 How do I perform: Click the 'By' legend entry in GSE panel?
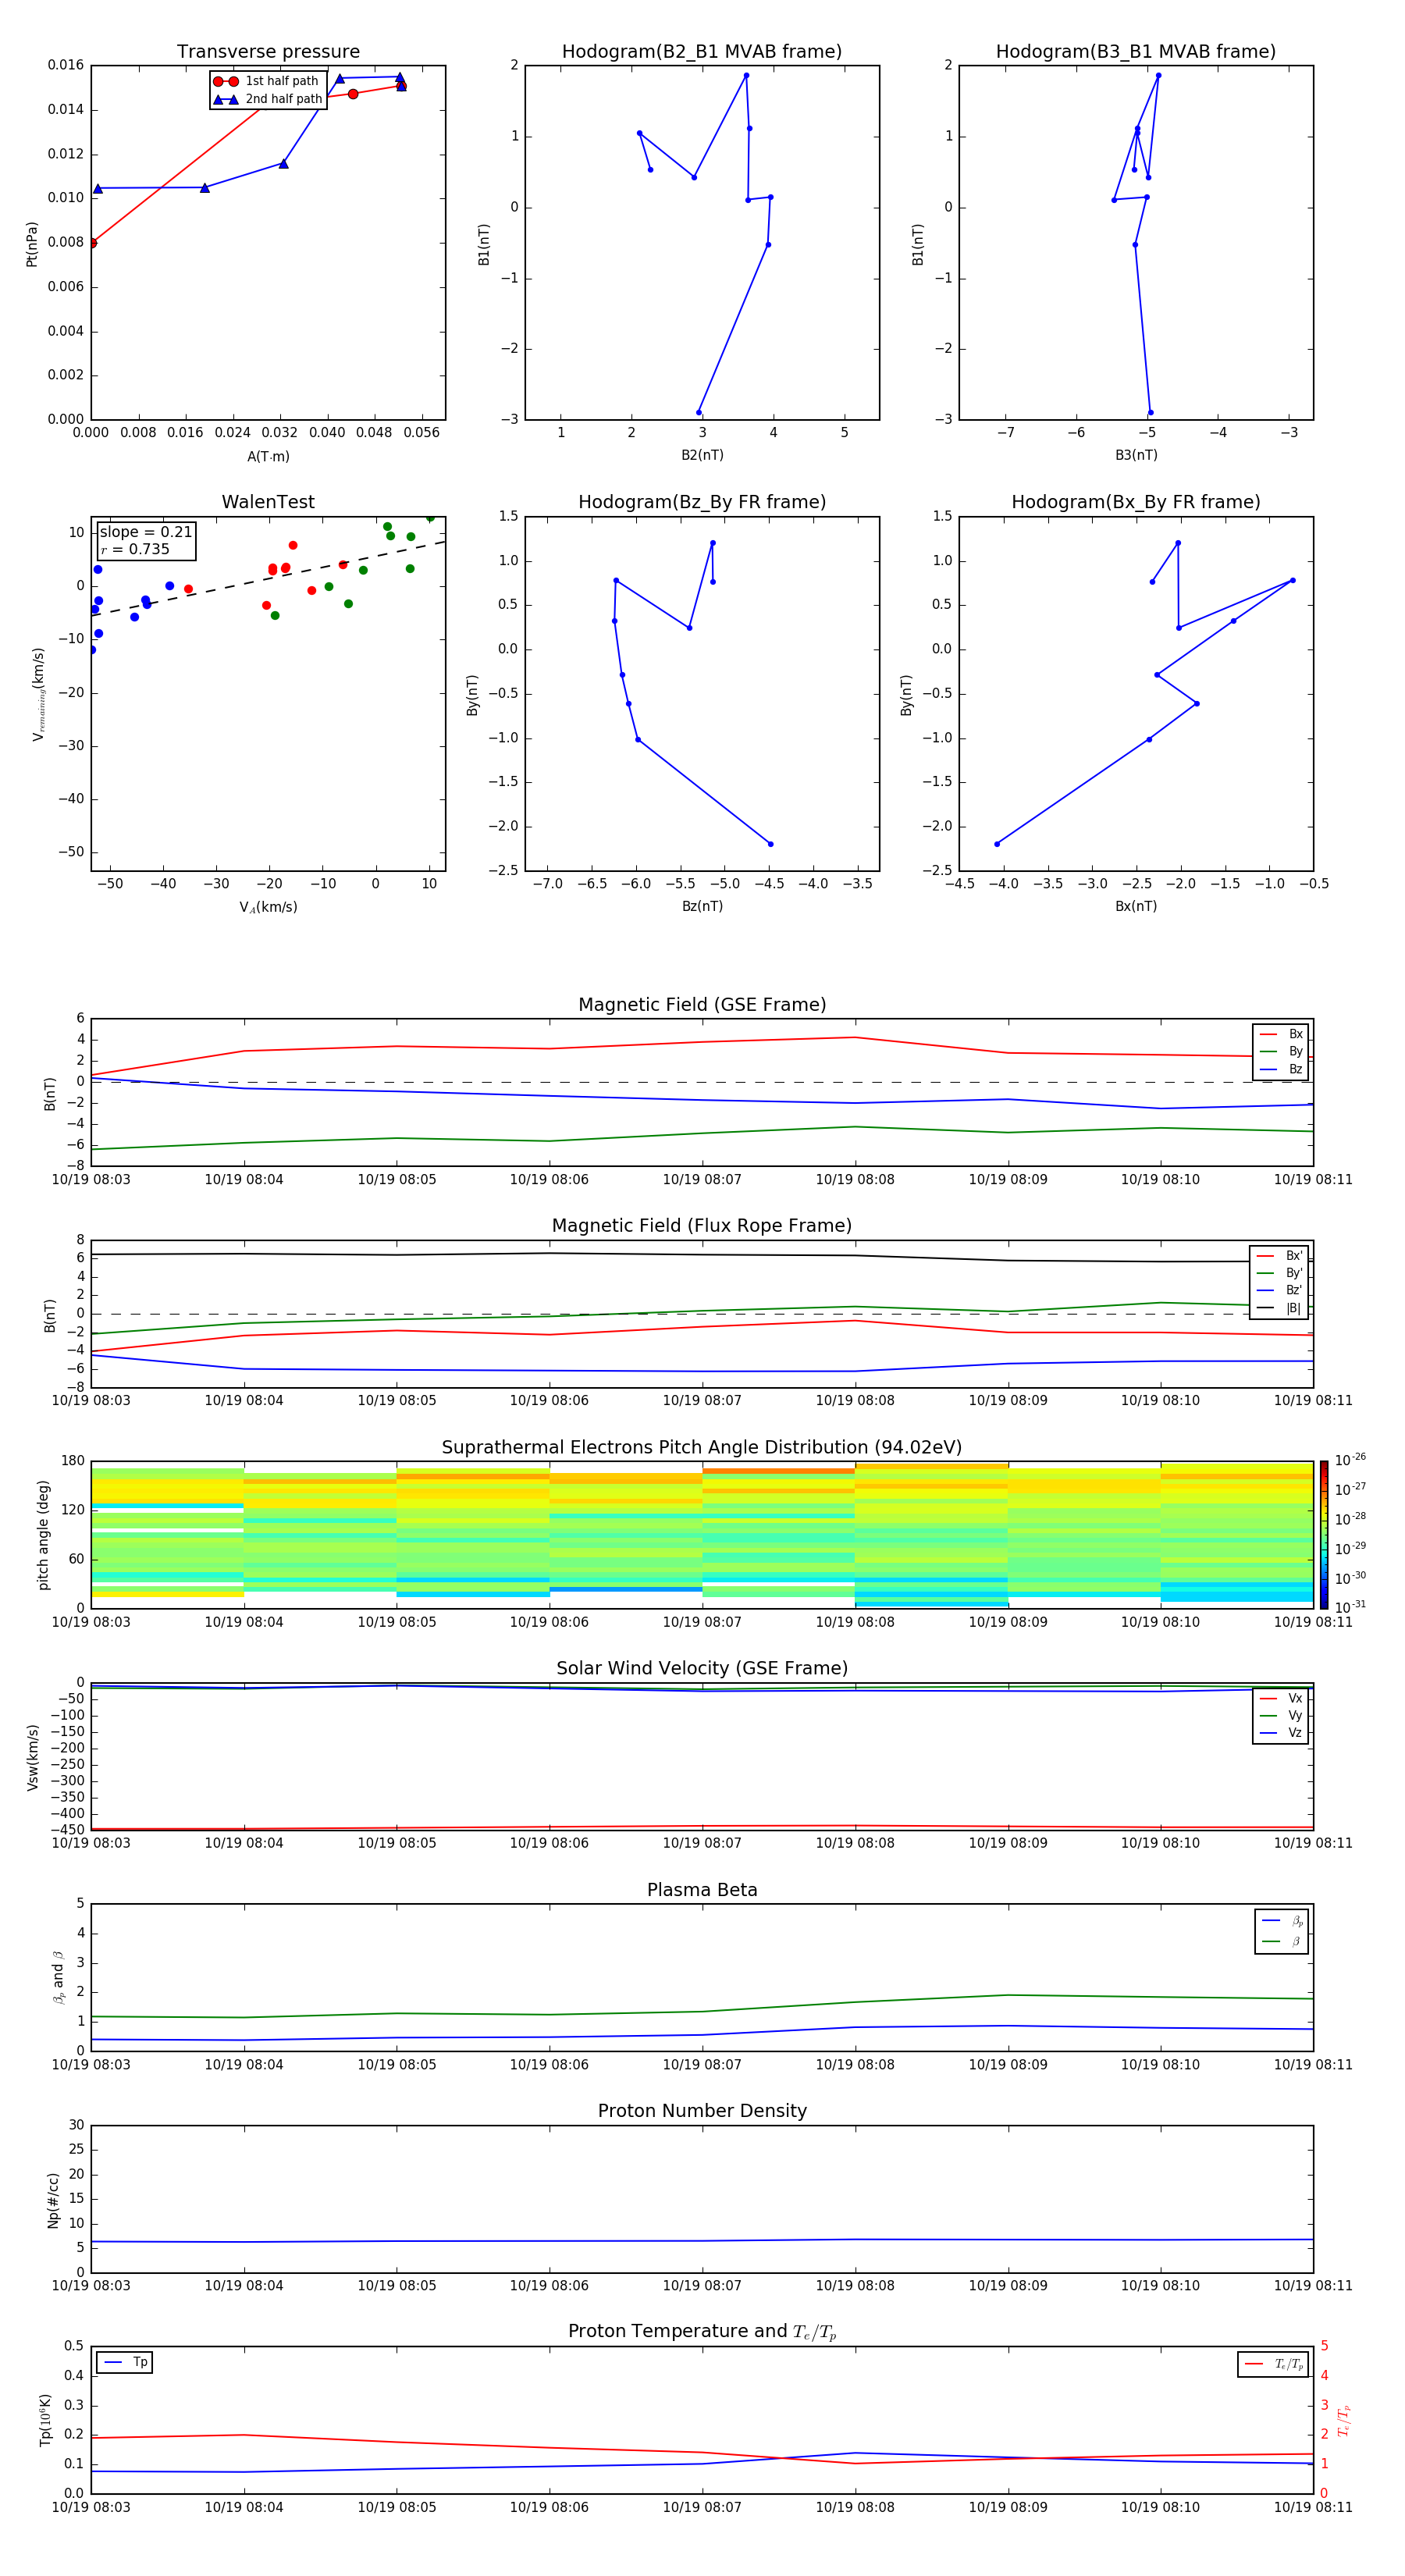tap(1281, 1051)
